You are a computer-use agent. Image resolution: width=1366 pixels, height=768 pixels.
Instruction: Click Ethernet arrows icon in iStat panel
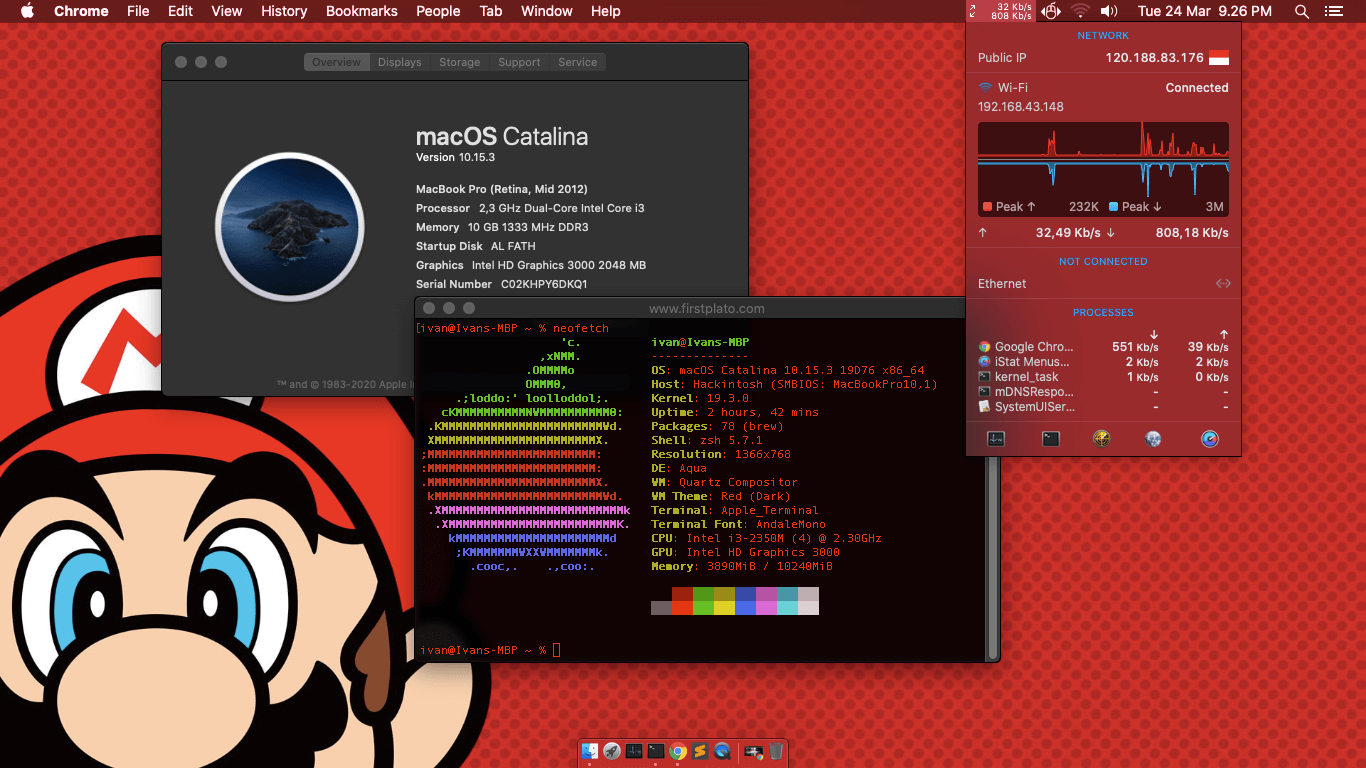click(x=1222, y=284)
